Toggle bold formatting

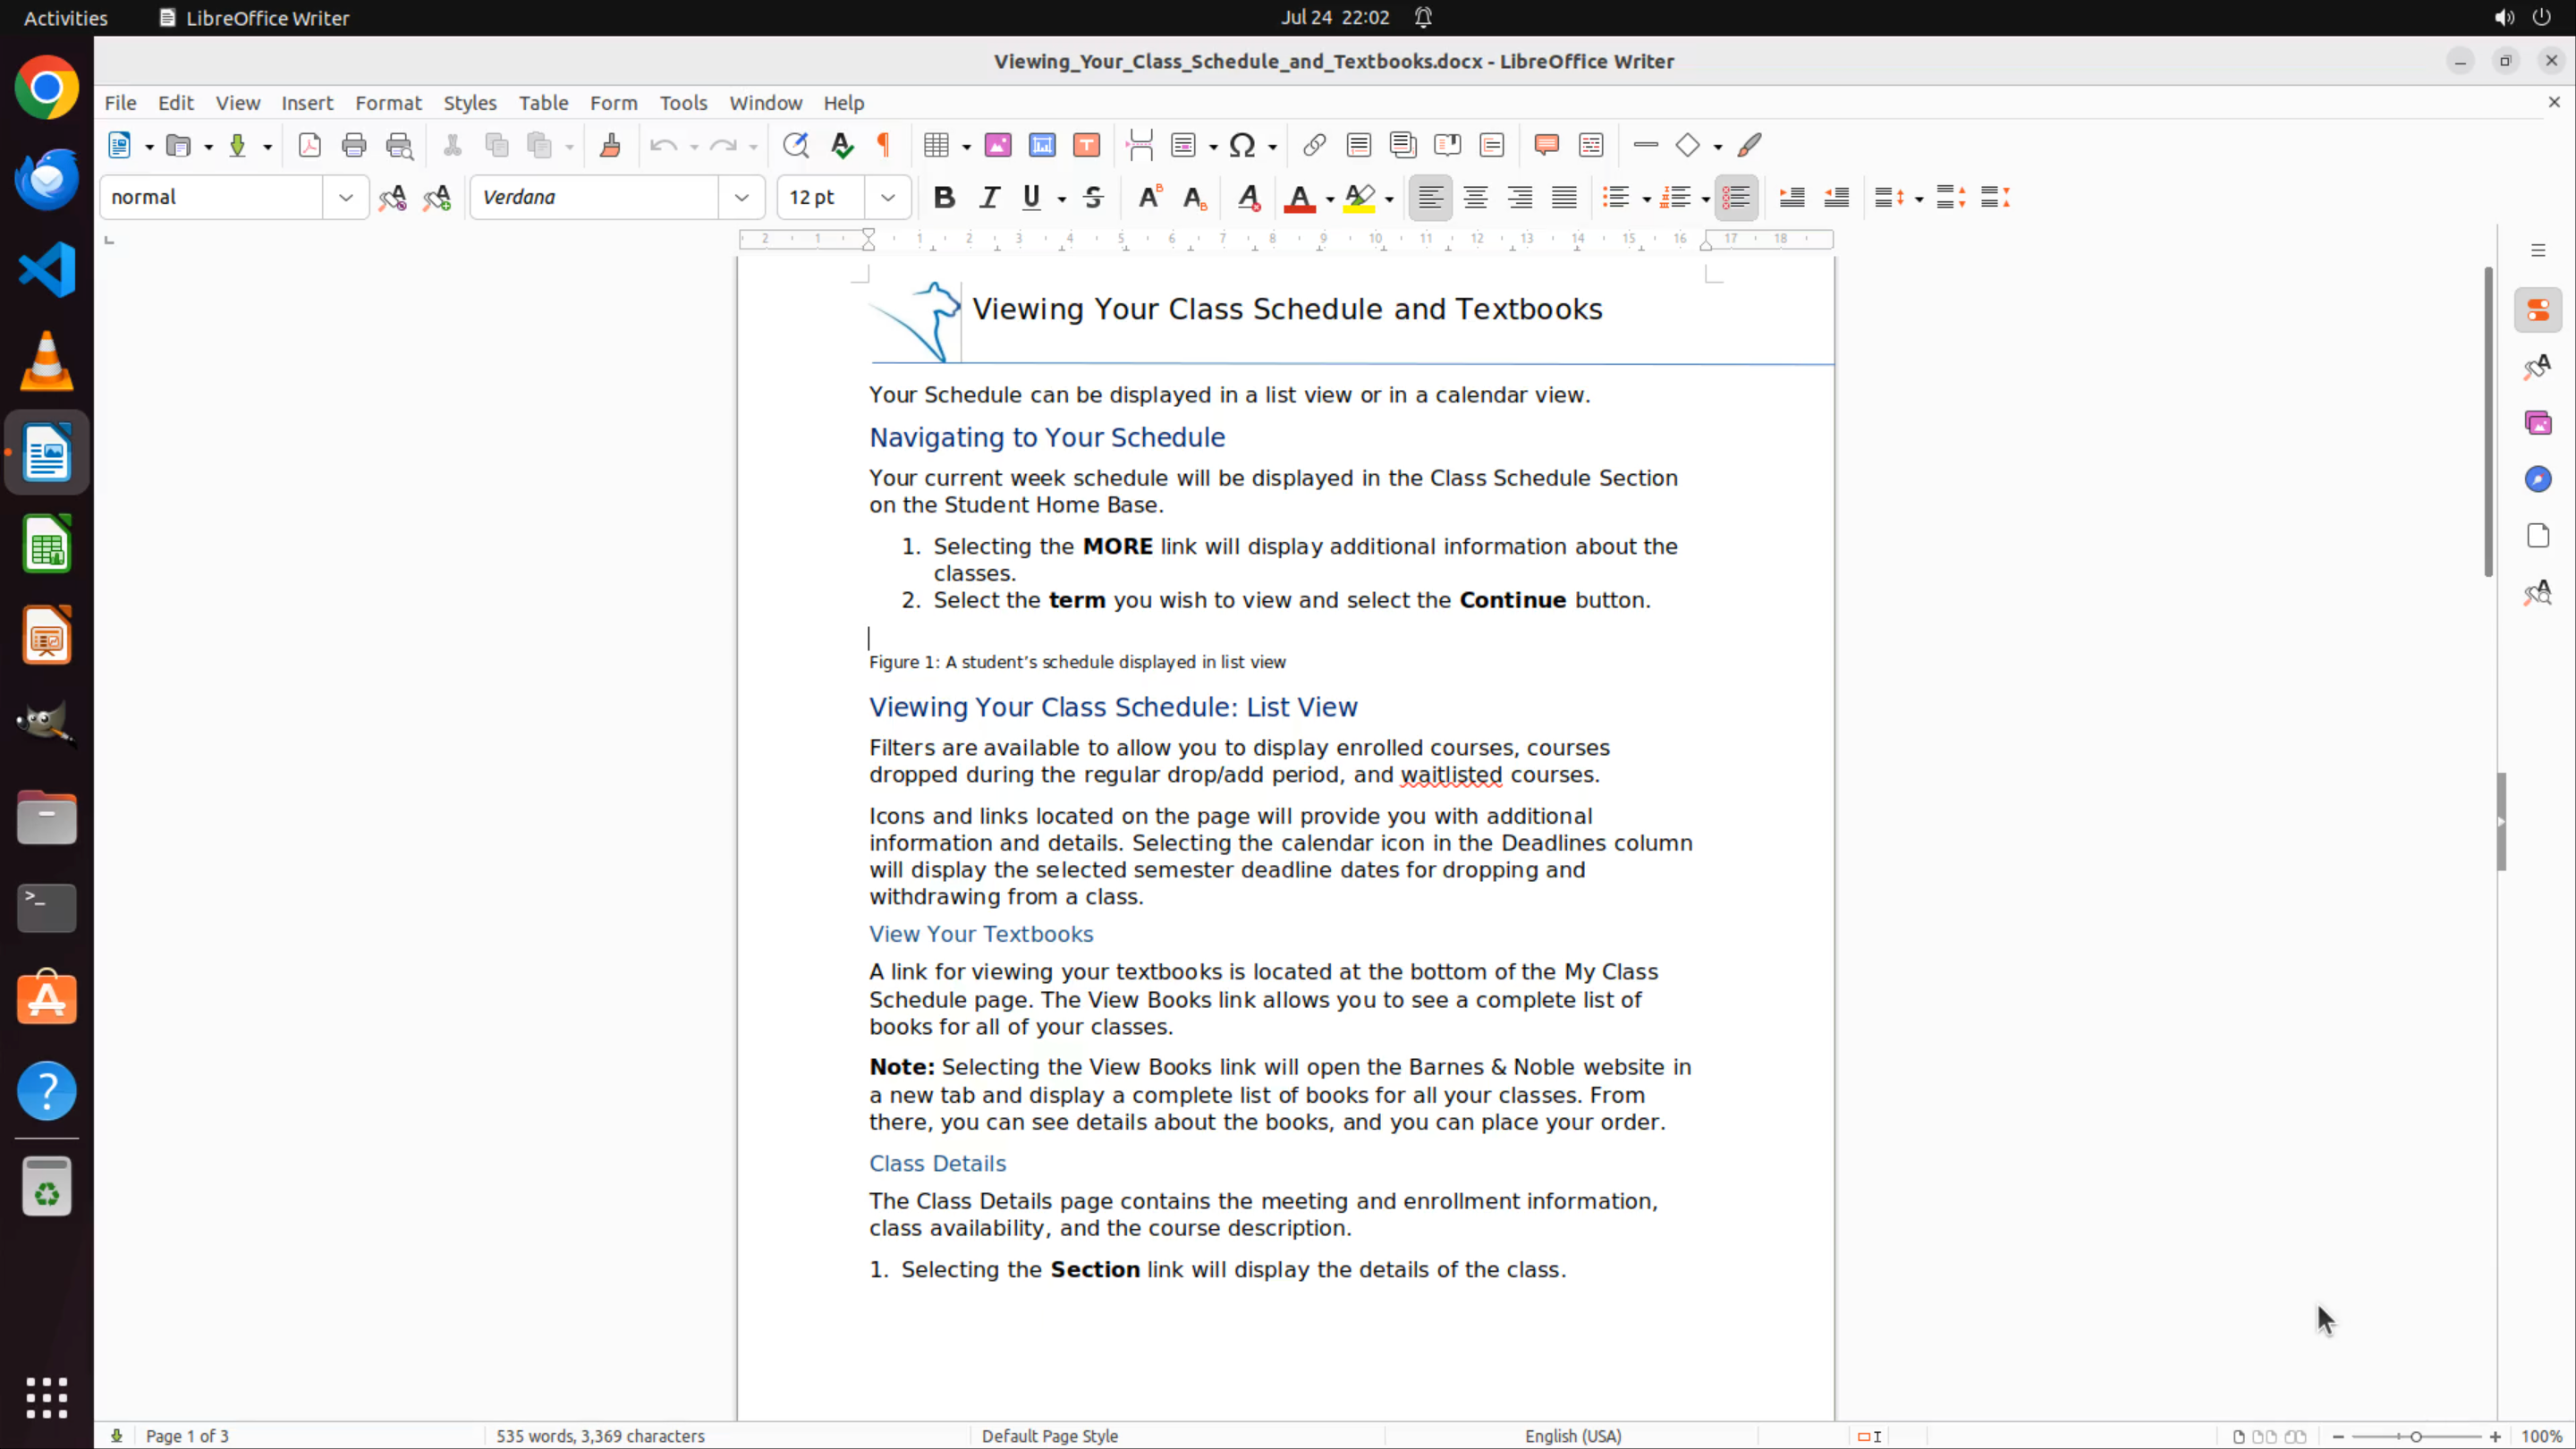(x=943, y=197)
